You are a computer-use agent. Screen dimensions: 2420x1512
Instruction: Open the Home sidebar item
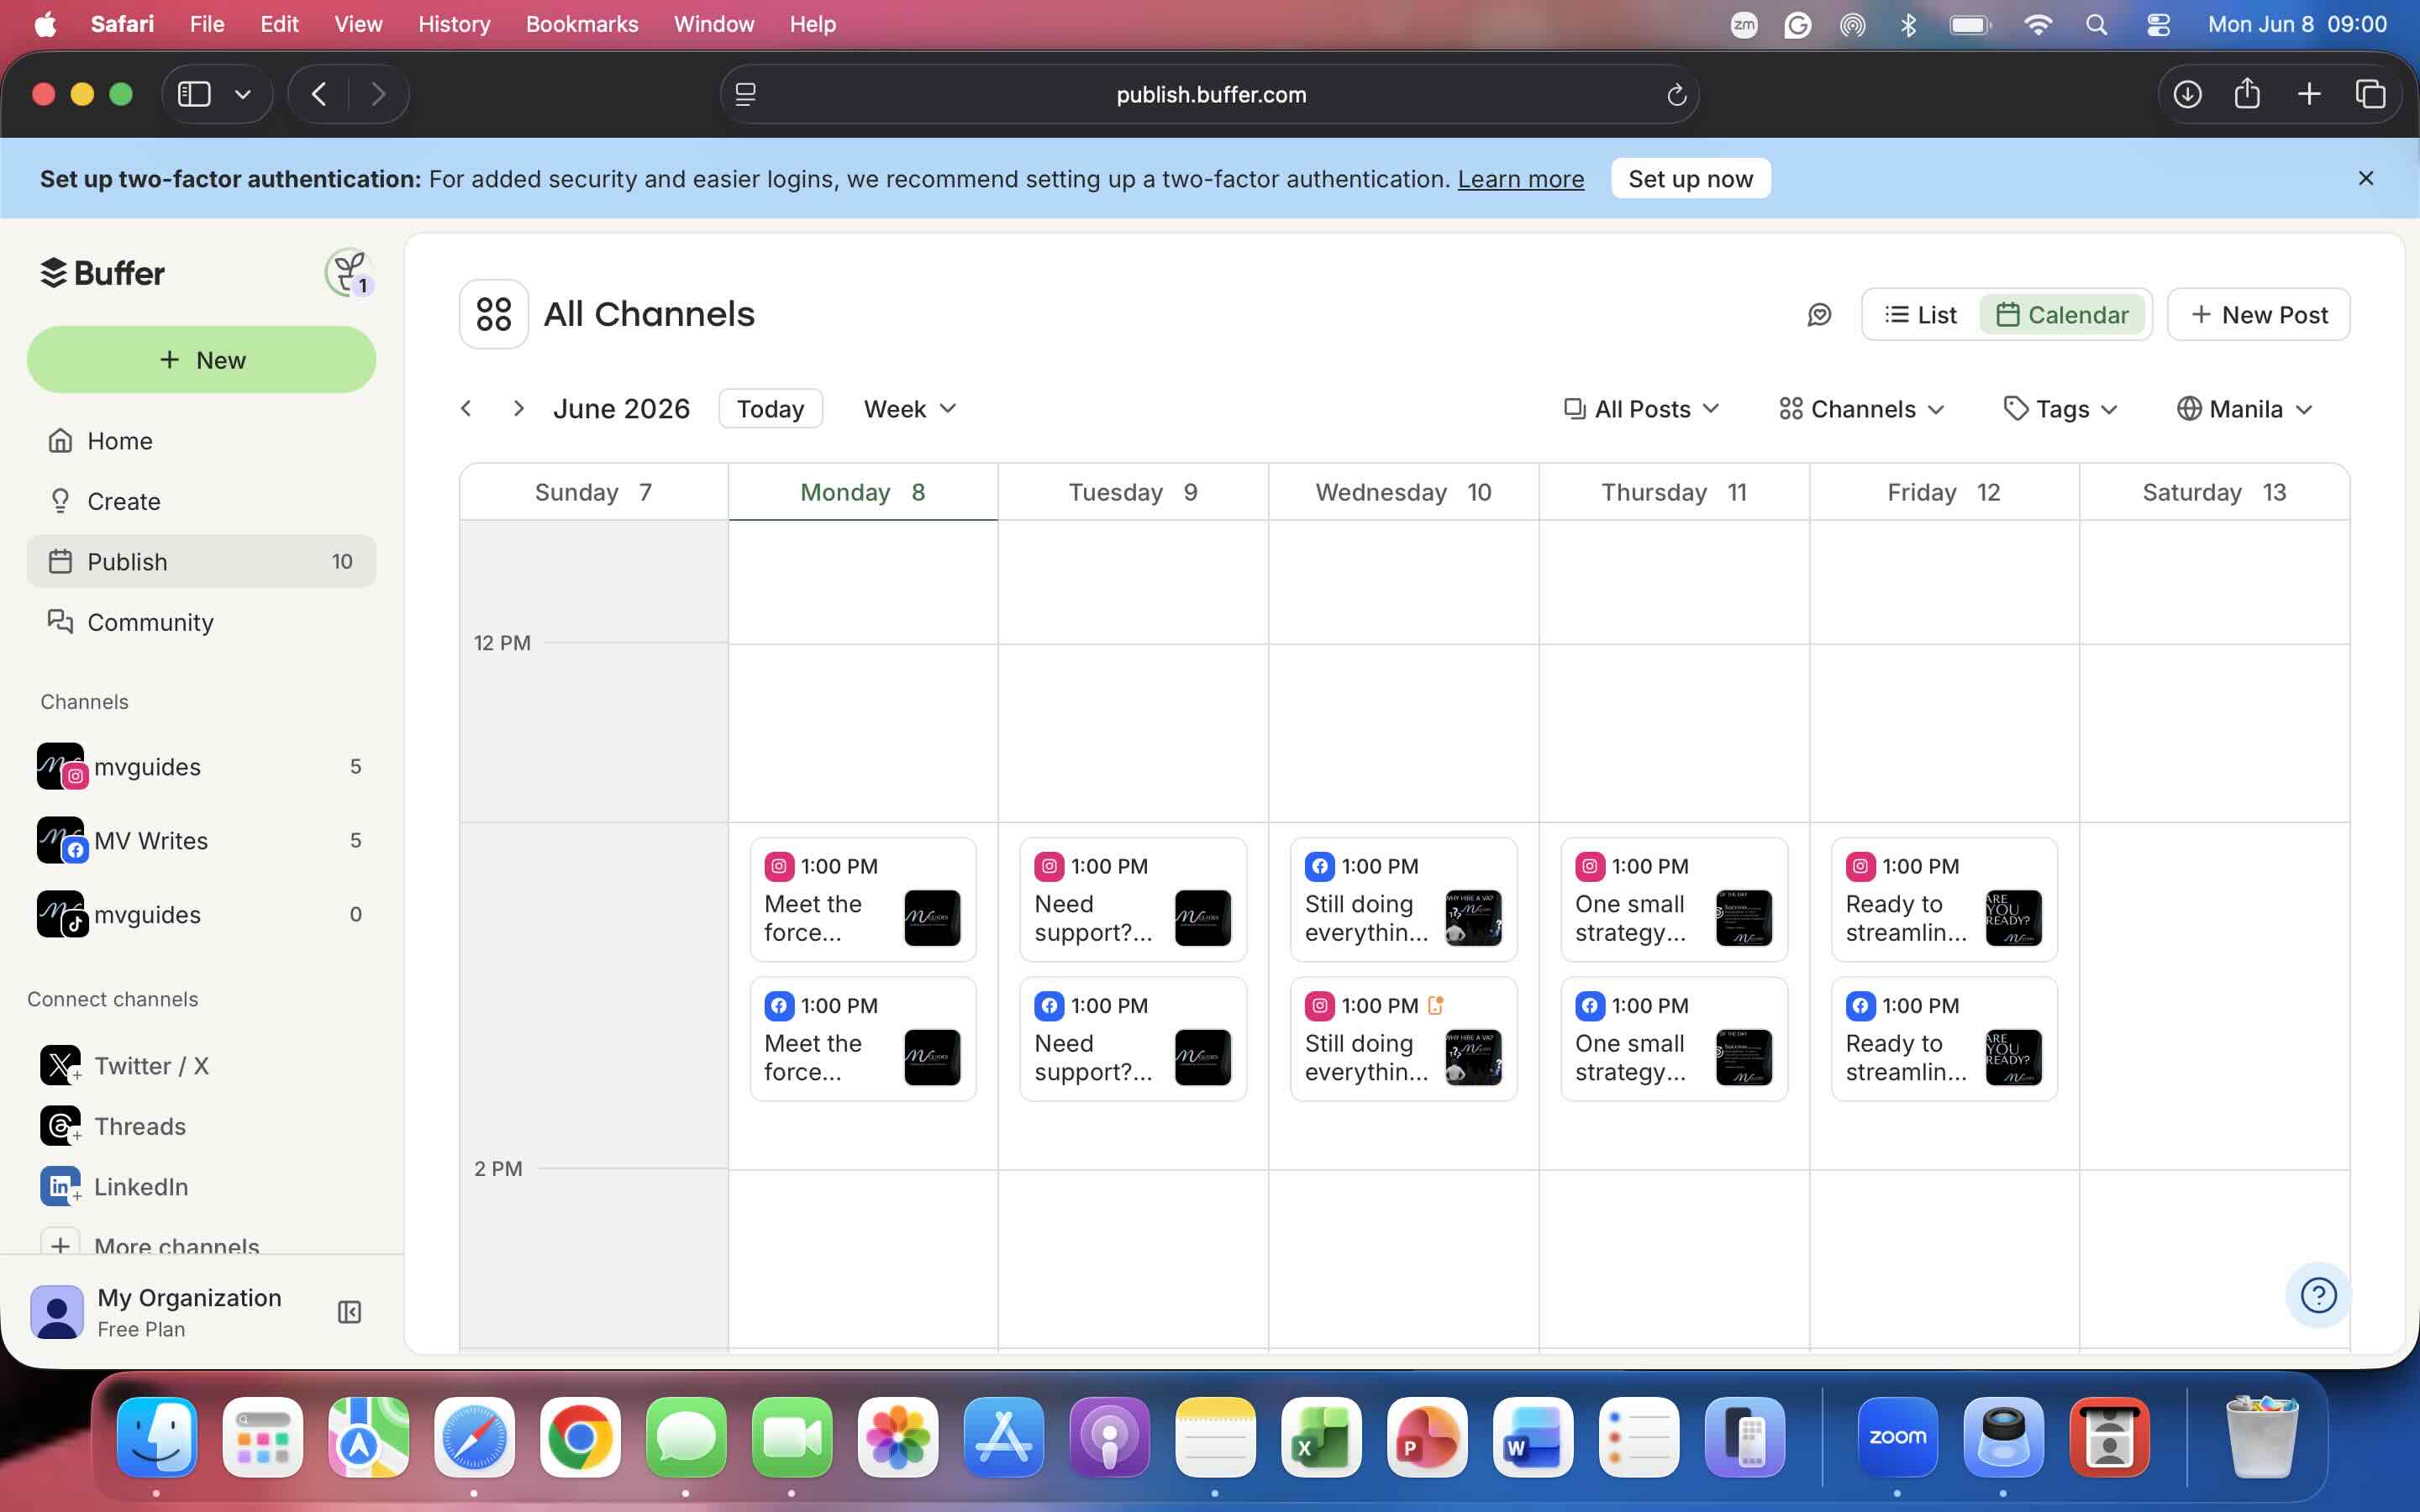point(200,440)
